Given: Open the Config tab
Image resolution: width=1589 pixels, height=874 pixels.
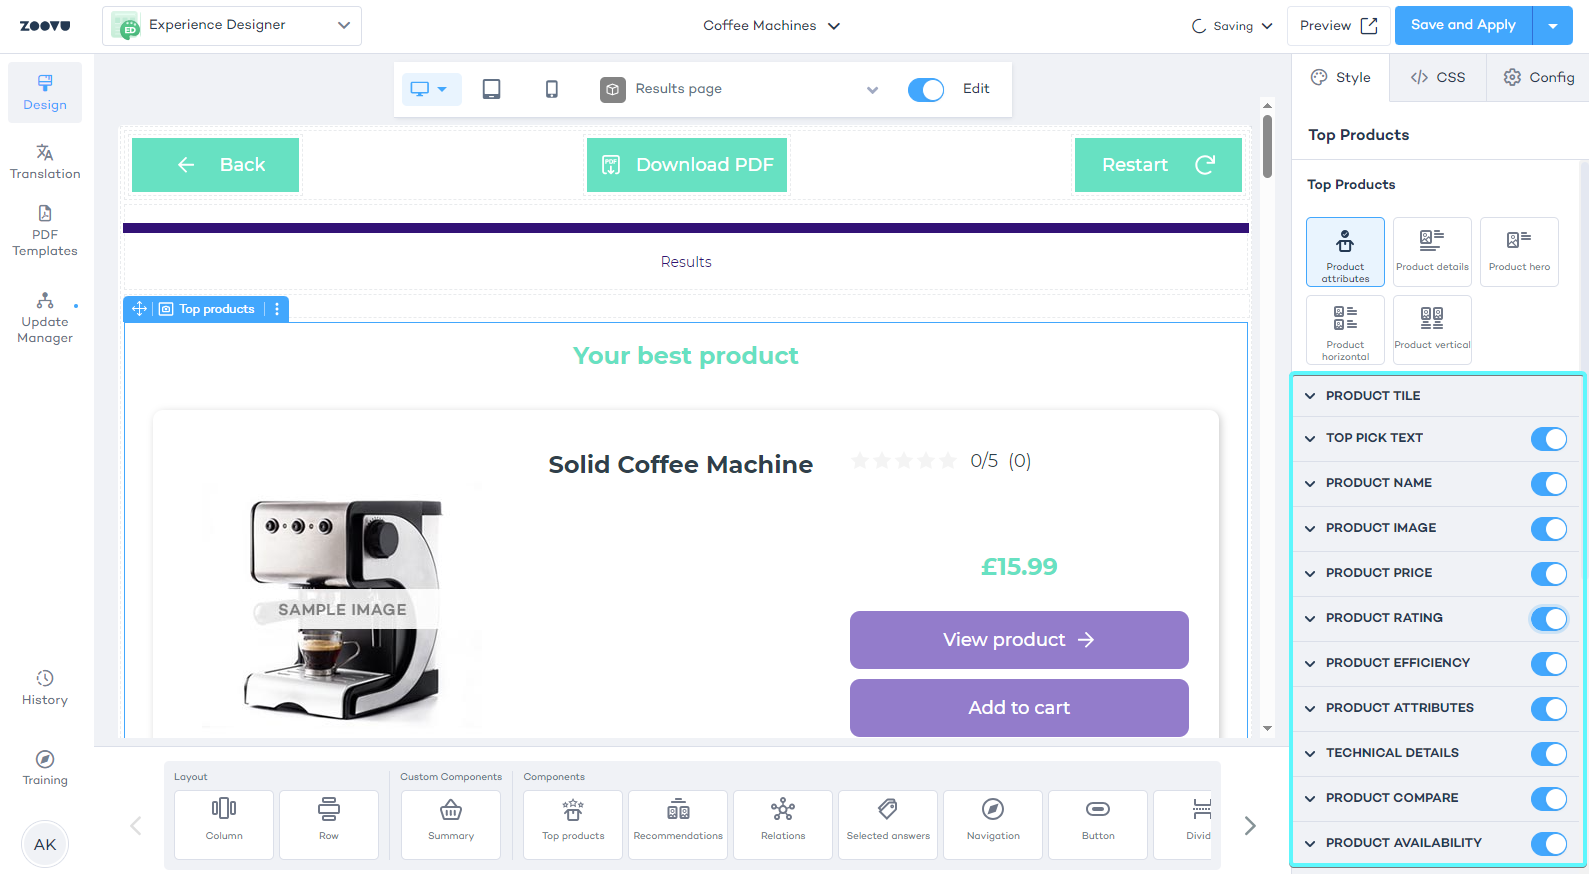Looking at the screenshot, I should [x=1538, y=77].
